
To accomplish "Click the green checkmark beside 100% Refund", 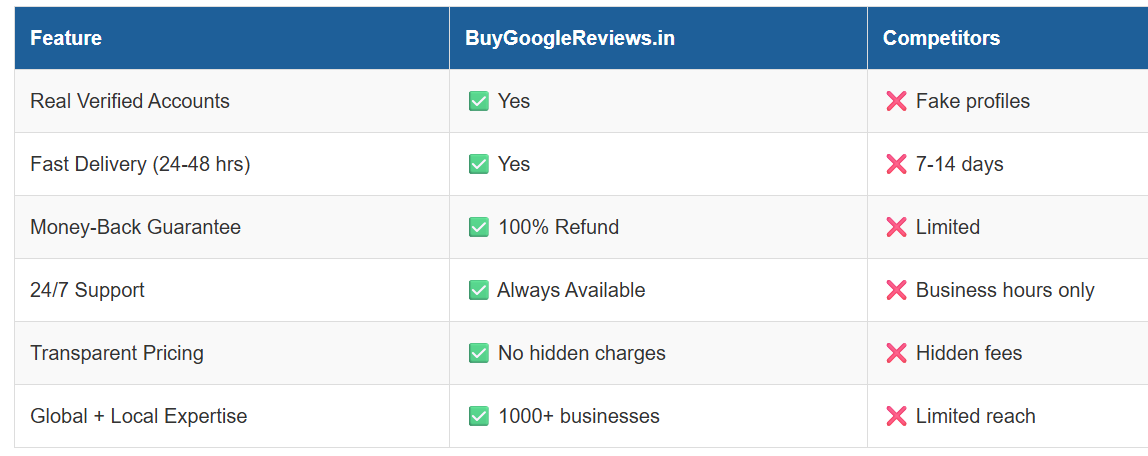I will click(479, 227).
